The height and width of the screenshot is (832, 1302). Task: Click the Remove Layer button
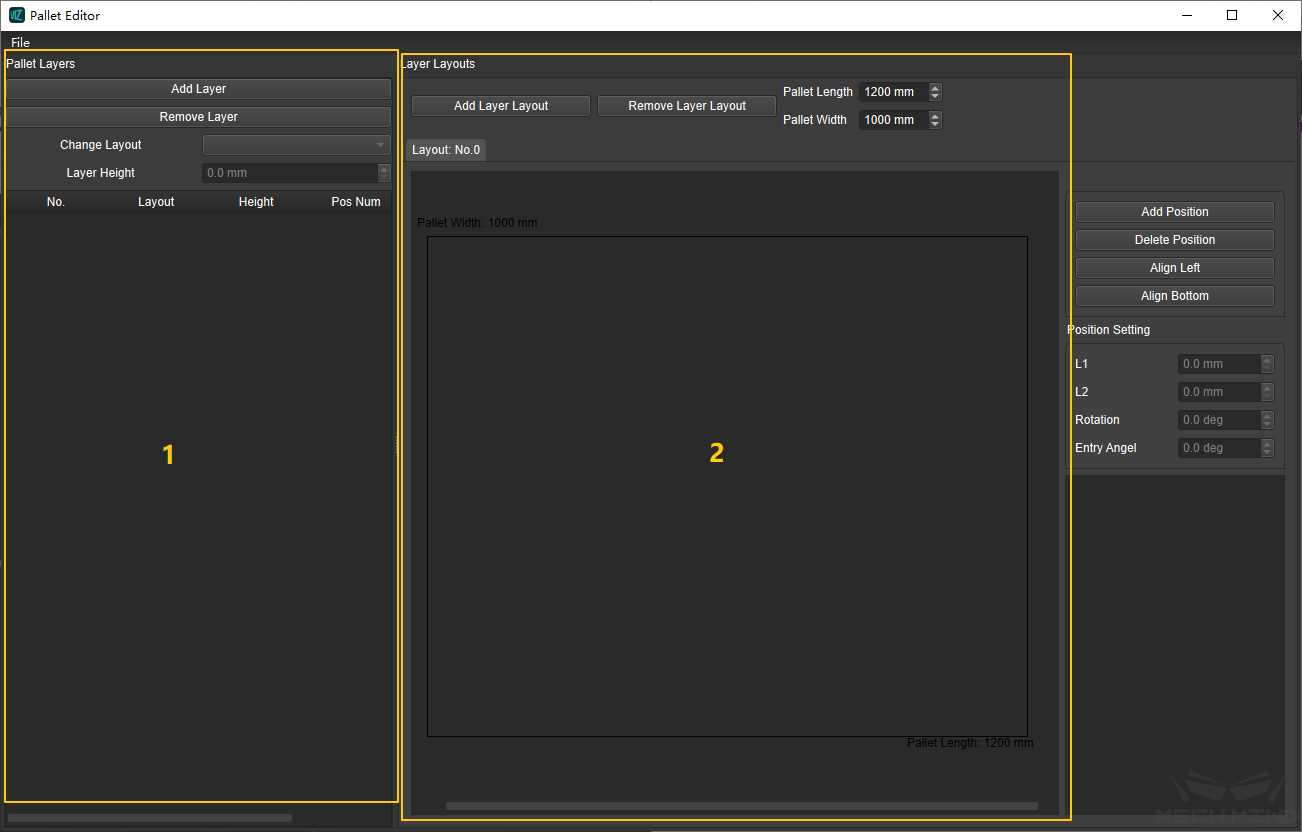click(198, 117)
